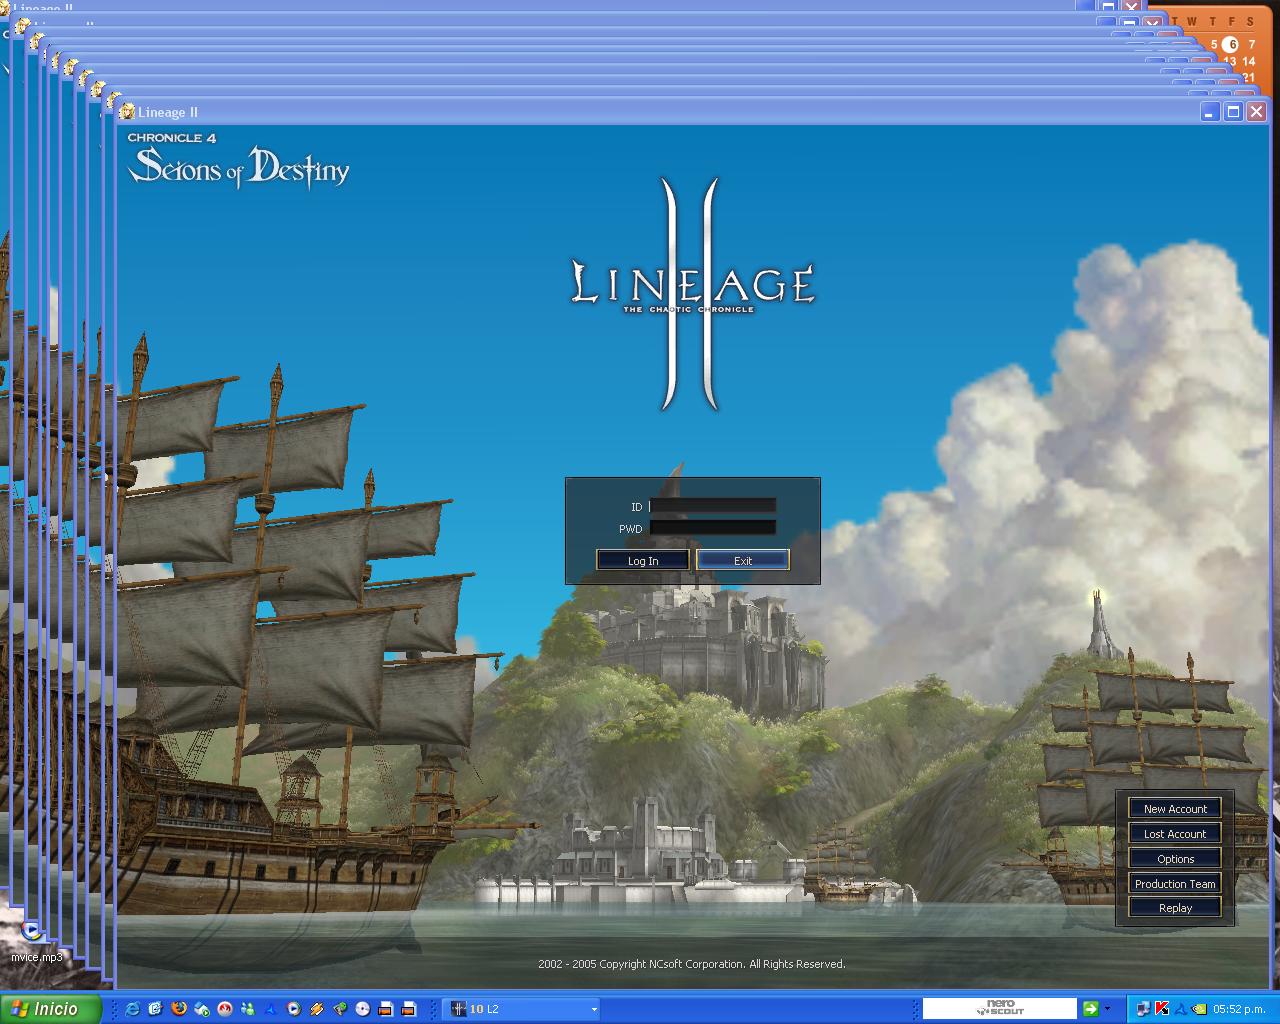
Task: Open the New Account option
Action: pos(1175,808)
